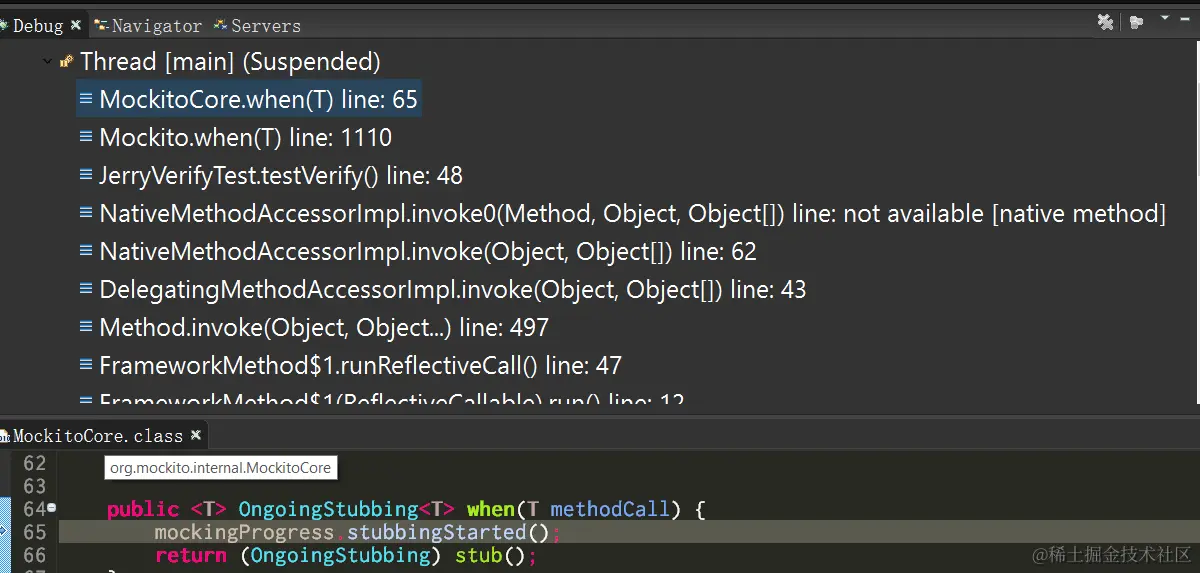The image size is (1200, 573).
Task: Click stubbingStarted() in line 65
Action: 449,532
